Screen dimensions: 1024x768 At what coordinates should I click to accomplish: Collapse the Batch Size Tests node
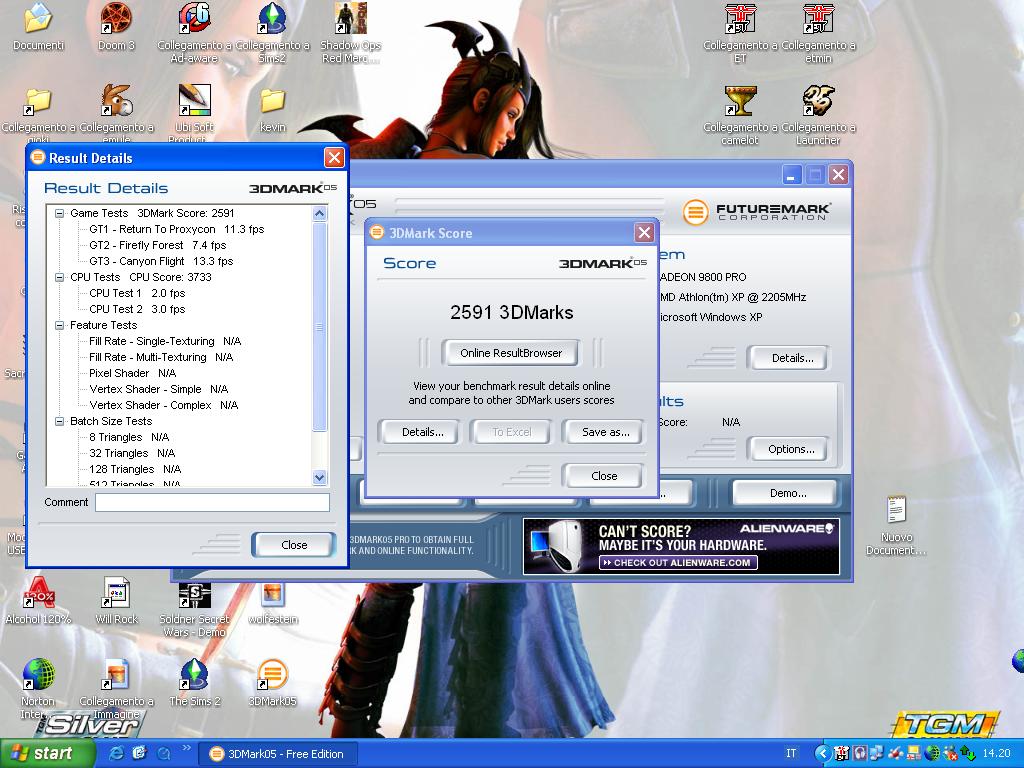[60, 421]
